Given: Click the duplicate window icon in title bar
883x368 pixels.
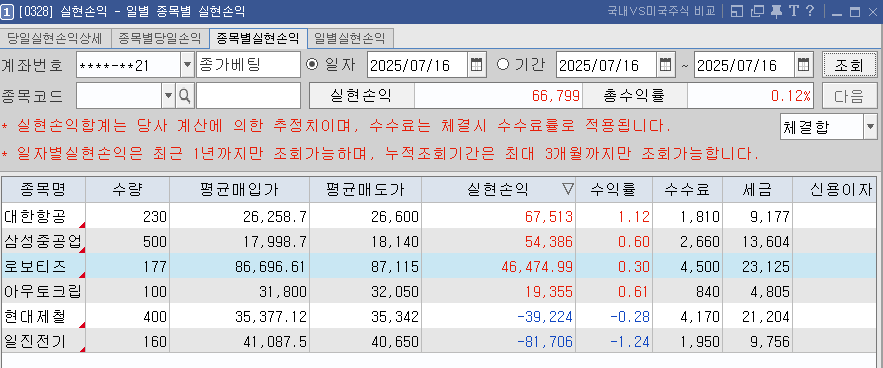Looking at the screenshot, I should pos(757,11).
